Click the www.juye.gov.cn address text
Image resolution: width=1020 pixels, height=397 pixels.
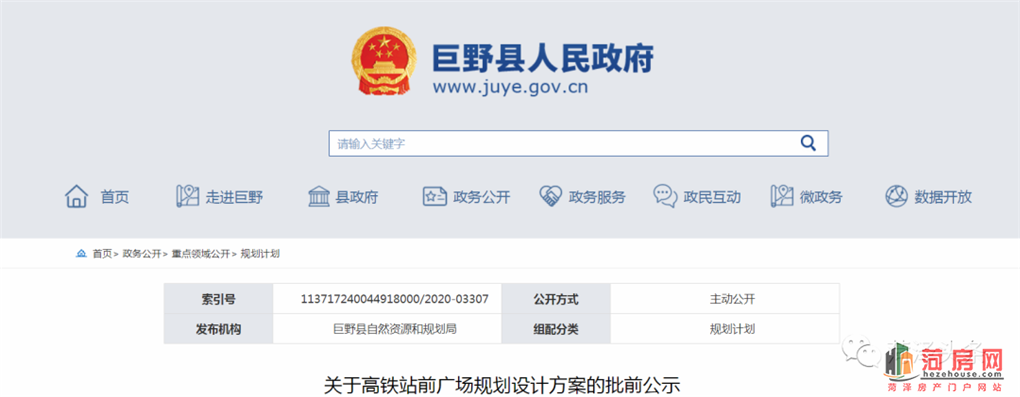[x=510, y=88]
